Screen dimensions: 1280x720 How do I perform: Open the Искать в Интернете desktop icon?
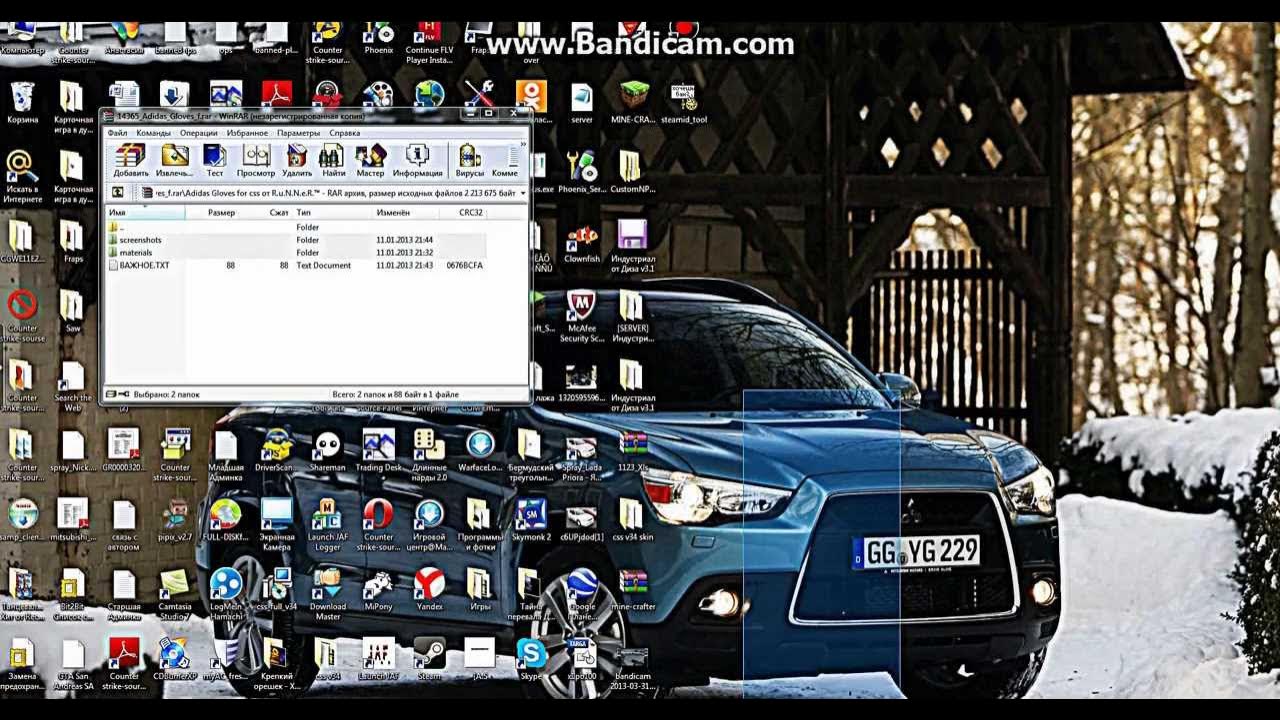click(22, 177)
